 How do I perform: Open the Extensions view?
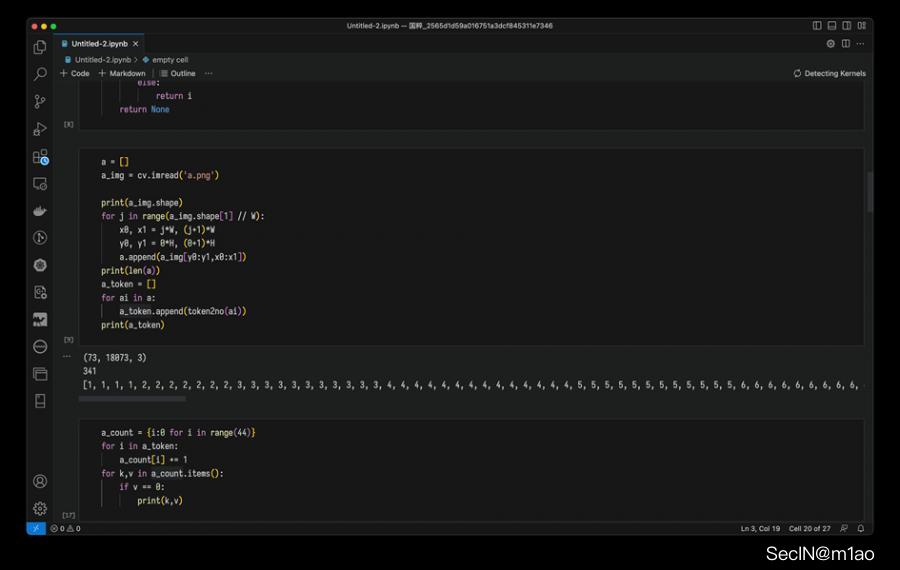coord(40,157)
